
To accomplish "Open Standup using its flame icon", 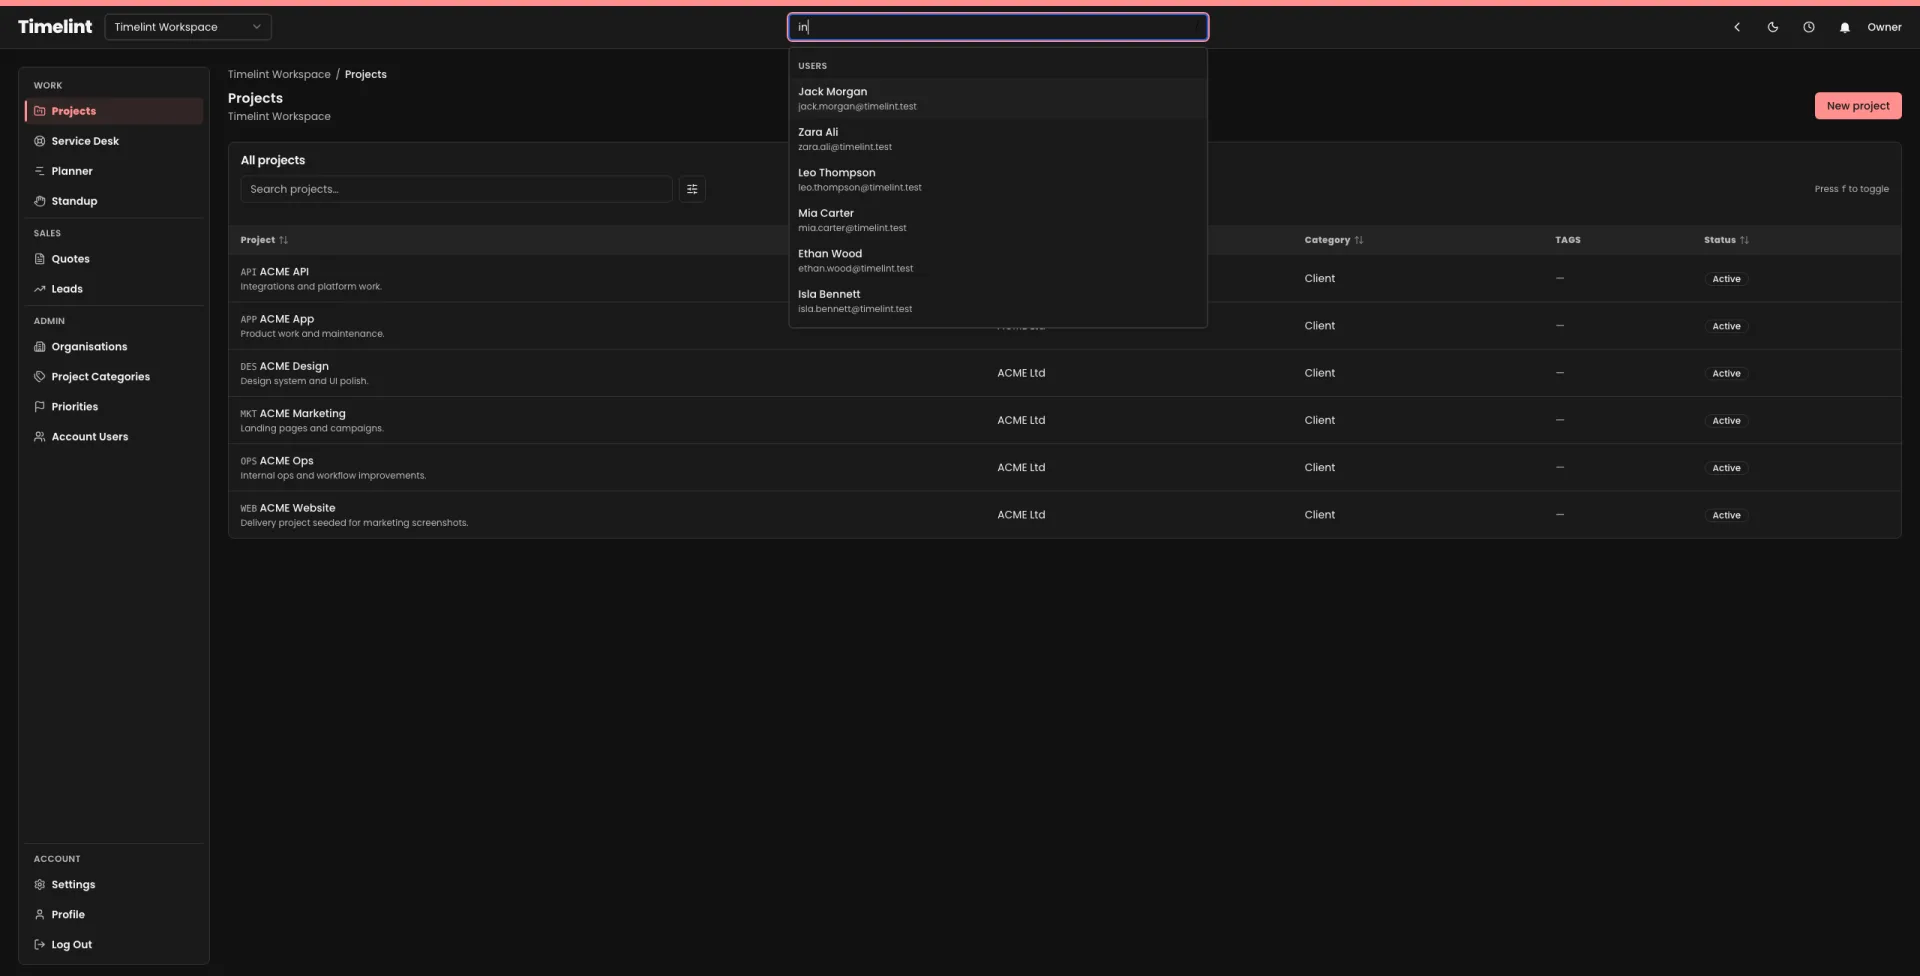I will [x=40, y=201].
